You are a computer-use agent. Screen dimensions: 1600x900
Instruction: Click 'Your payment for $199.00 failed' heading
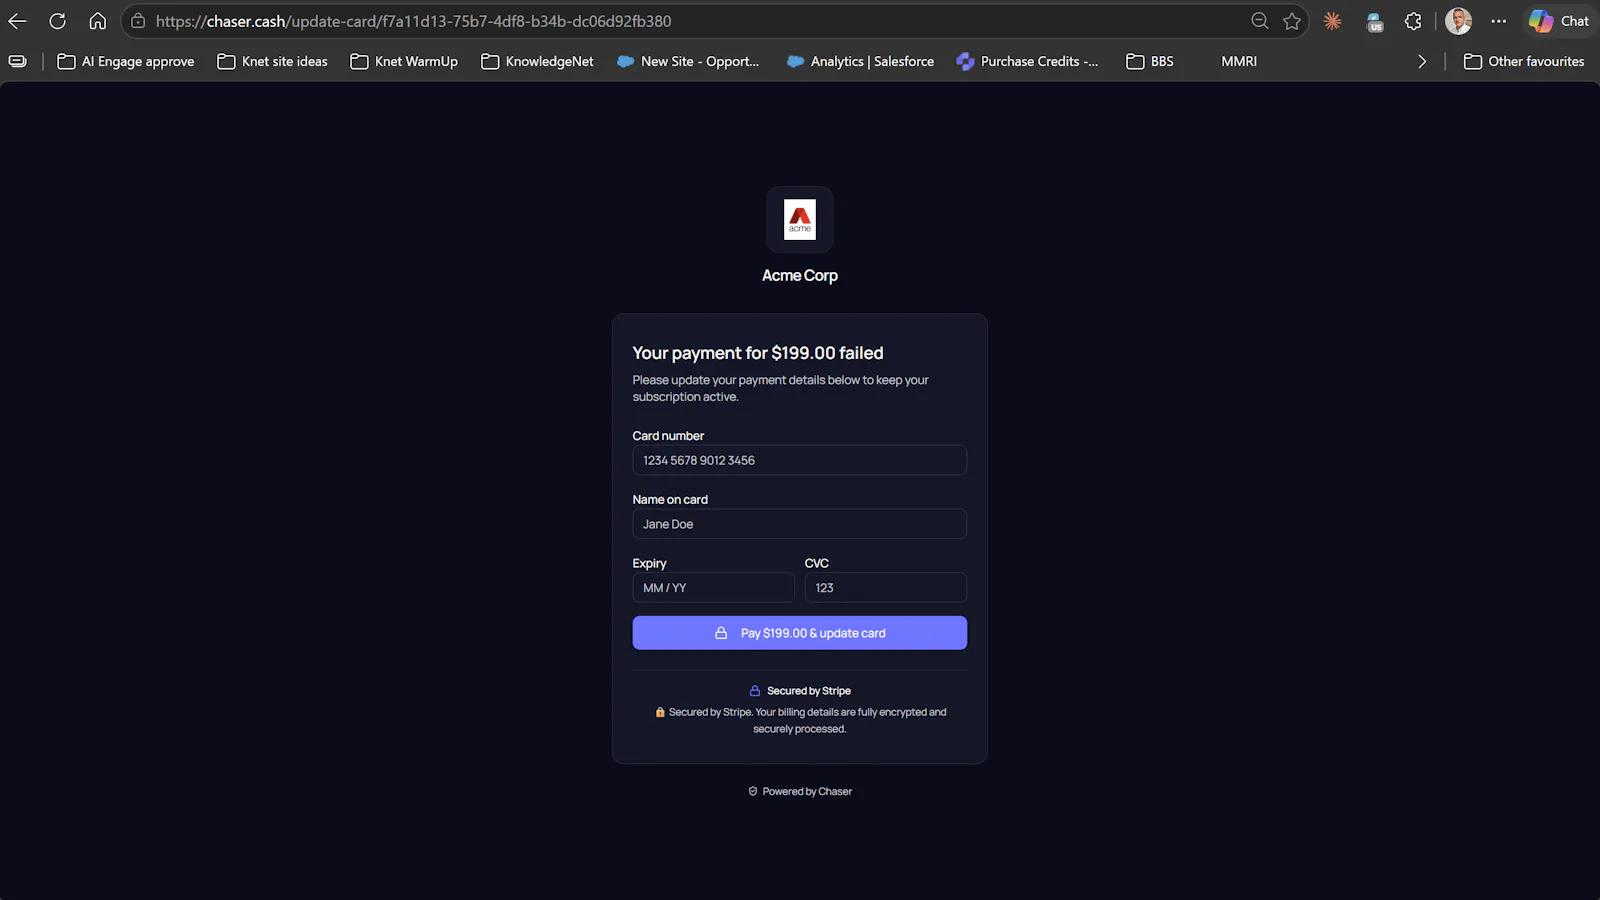[x=758, y=353]
